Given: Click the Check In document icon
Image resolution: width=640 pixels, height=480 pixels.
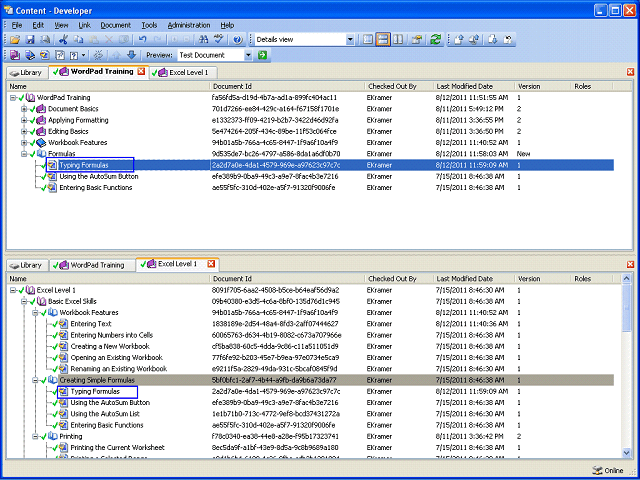Looking at the screenshot, I should coord(459,40).
